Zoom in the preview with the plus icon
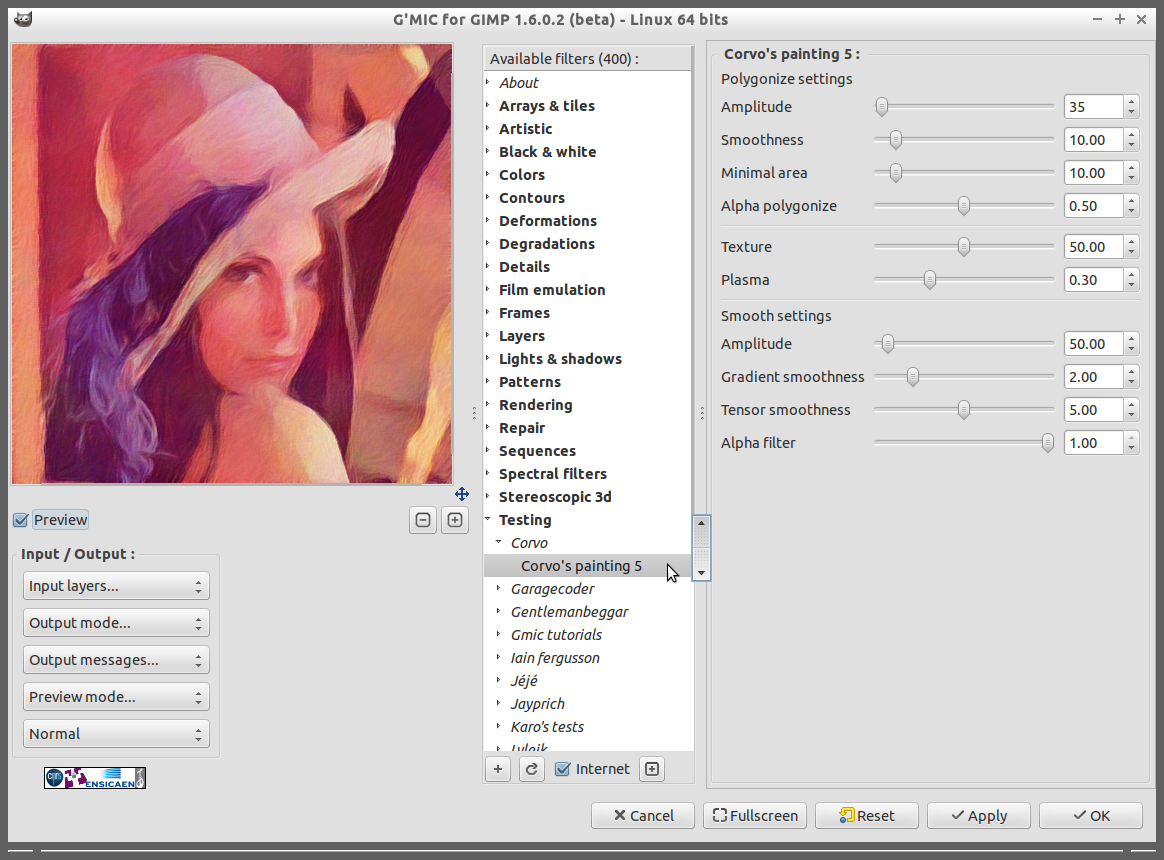This screenshot has height=860, width=1164. (x=455, y=520)
